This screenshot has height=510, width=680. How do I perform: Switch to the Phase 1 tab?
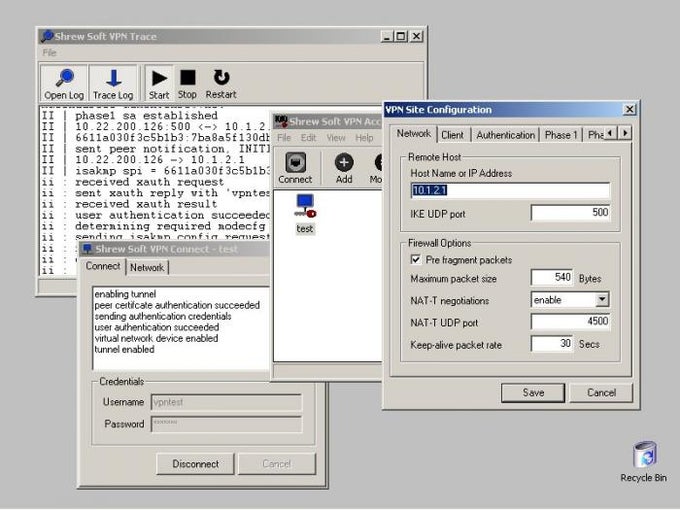coord(561,135)
